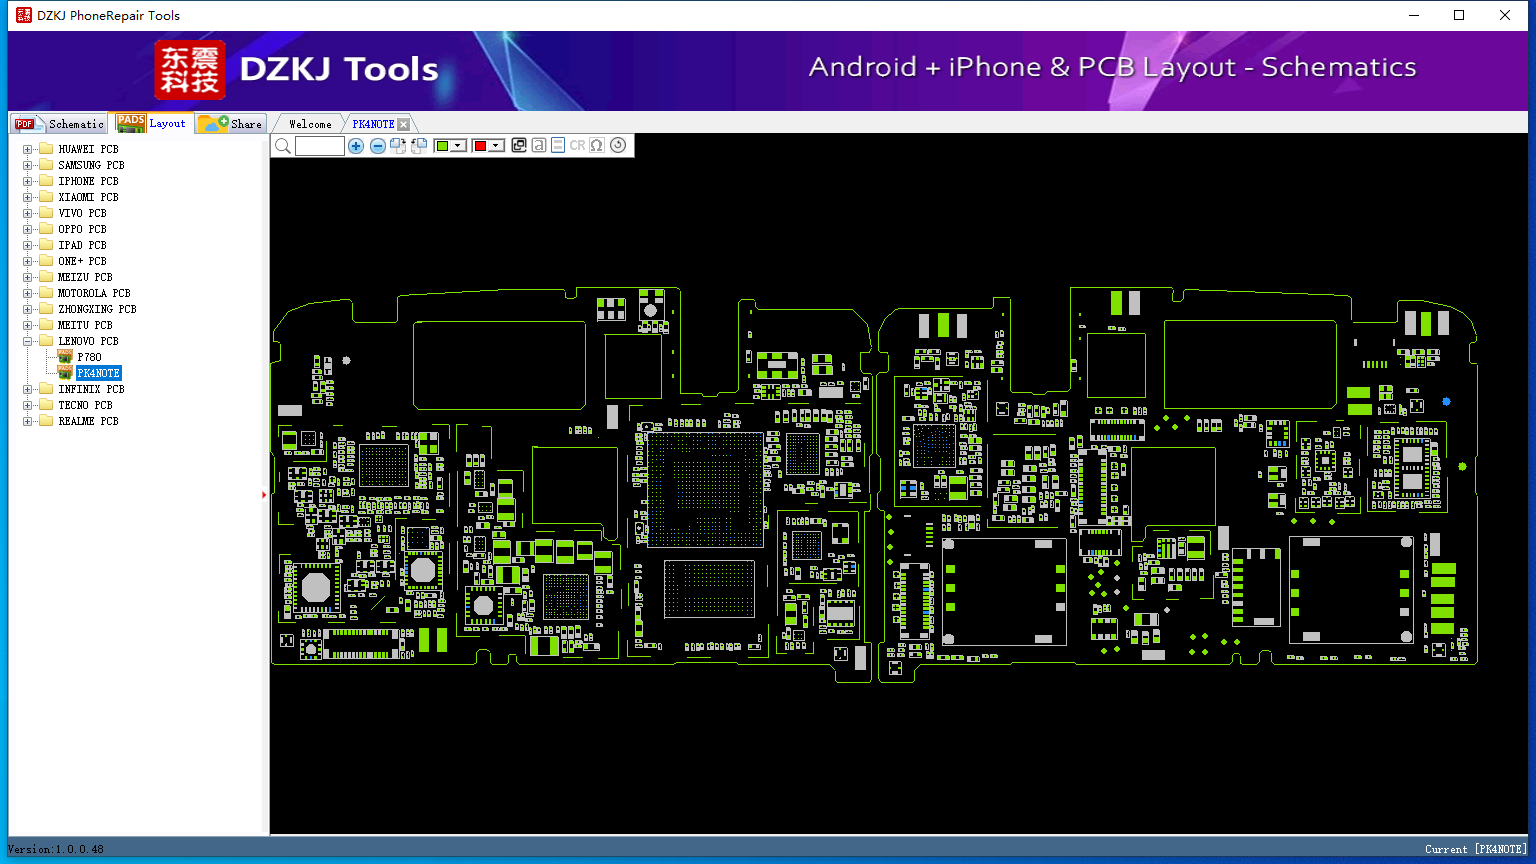
Task: Click the red color swatch
Action: click(x=480, y=146)
